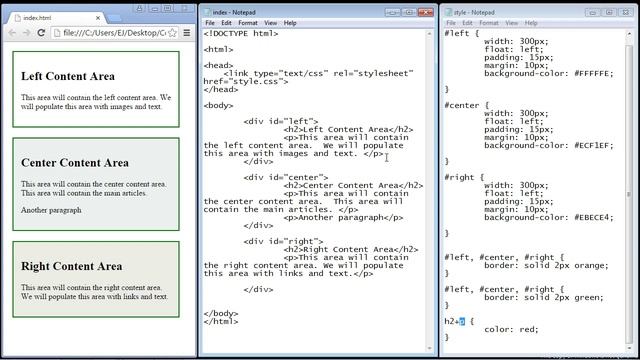Click the <div id="right"> line in index Notepad
Image resolution: width=640 pixels, height=360 pixels.
coord(283,241)
